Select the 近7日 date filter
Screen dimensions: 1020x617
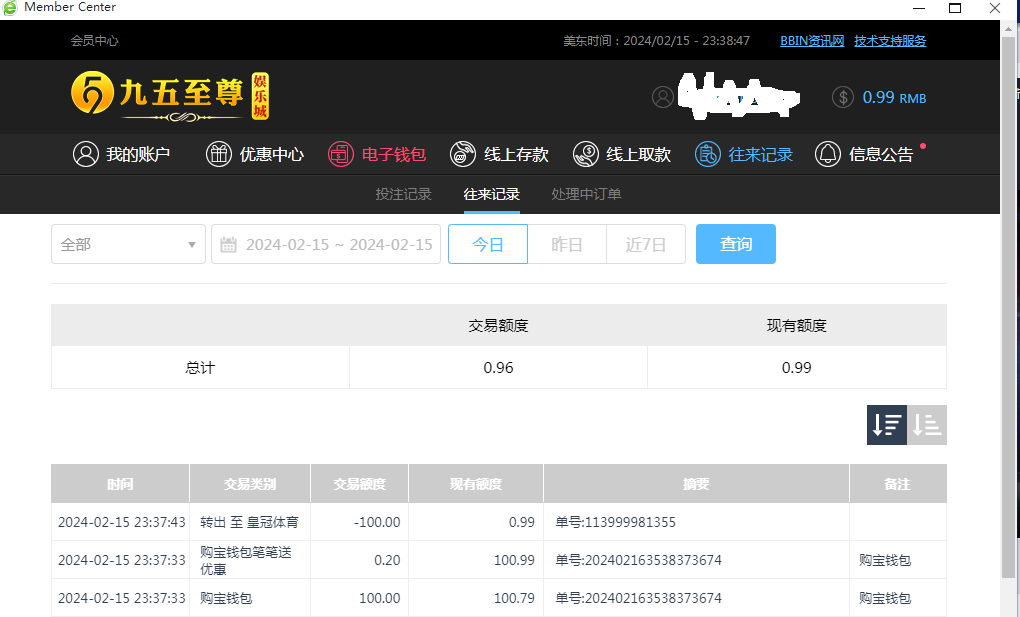(646, 244)
